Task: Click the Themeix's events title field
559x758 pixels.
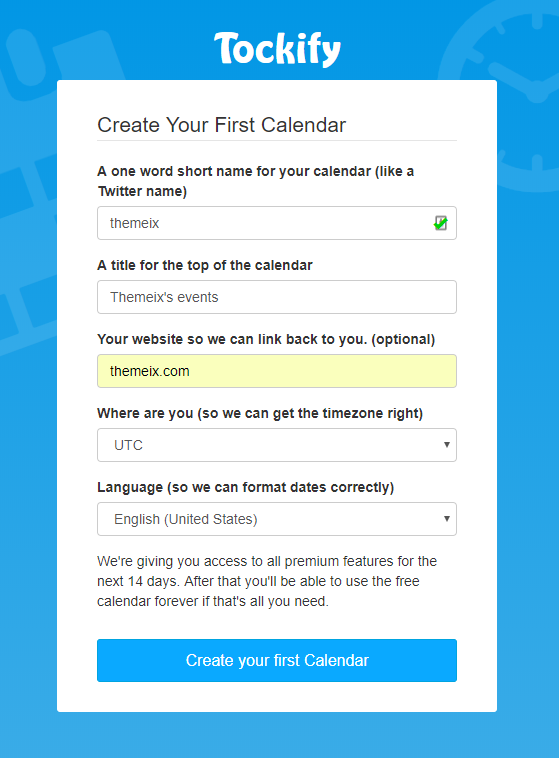Action: pos(277,297)
